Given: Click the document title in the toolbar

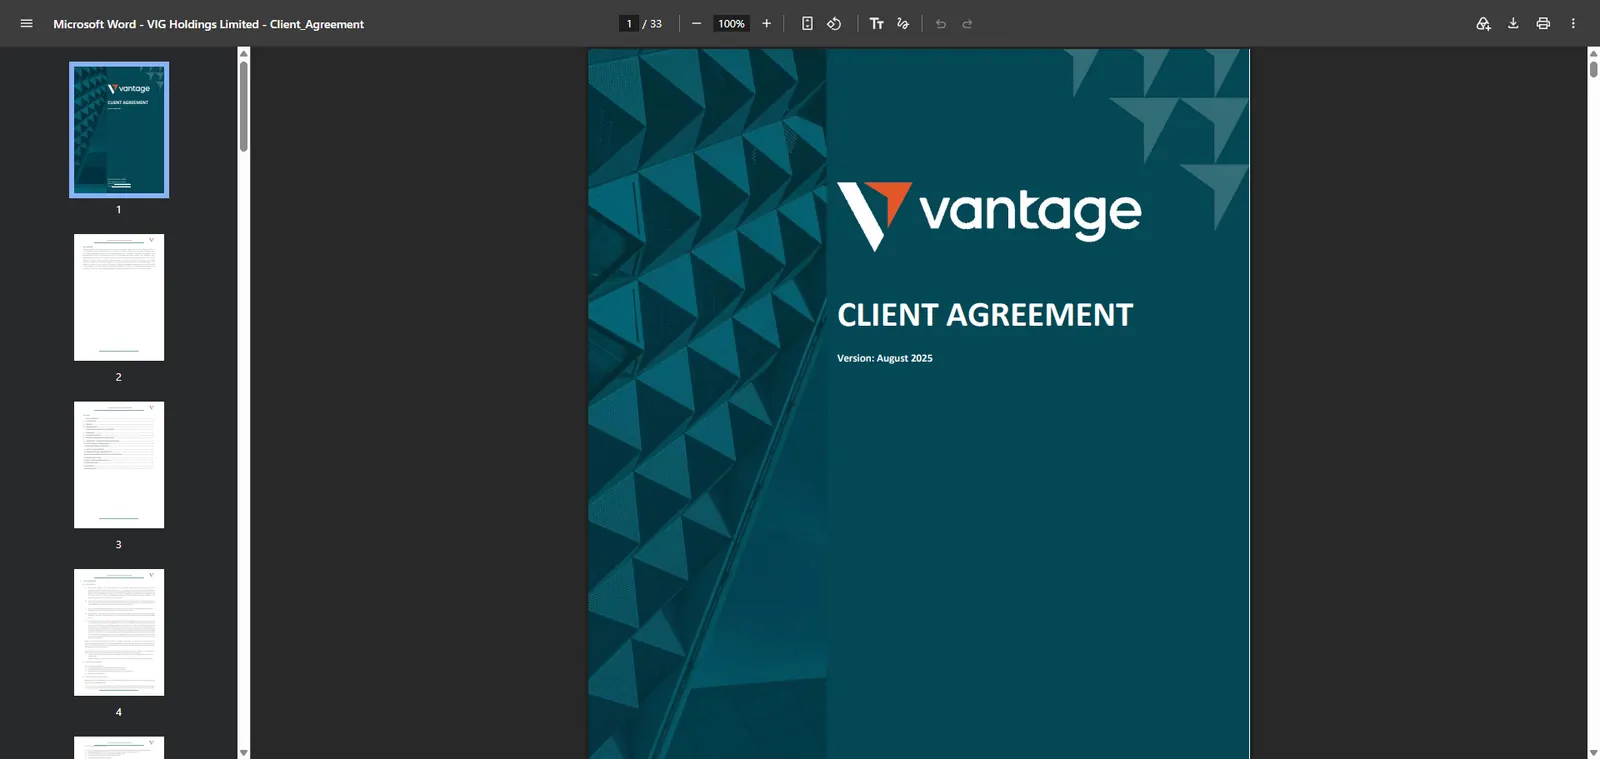Looking at the screenshot, I should pos(208,24).
